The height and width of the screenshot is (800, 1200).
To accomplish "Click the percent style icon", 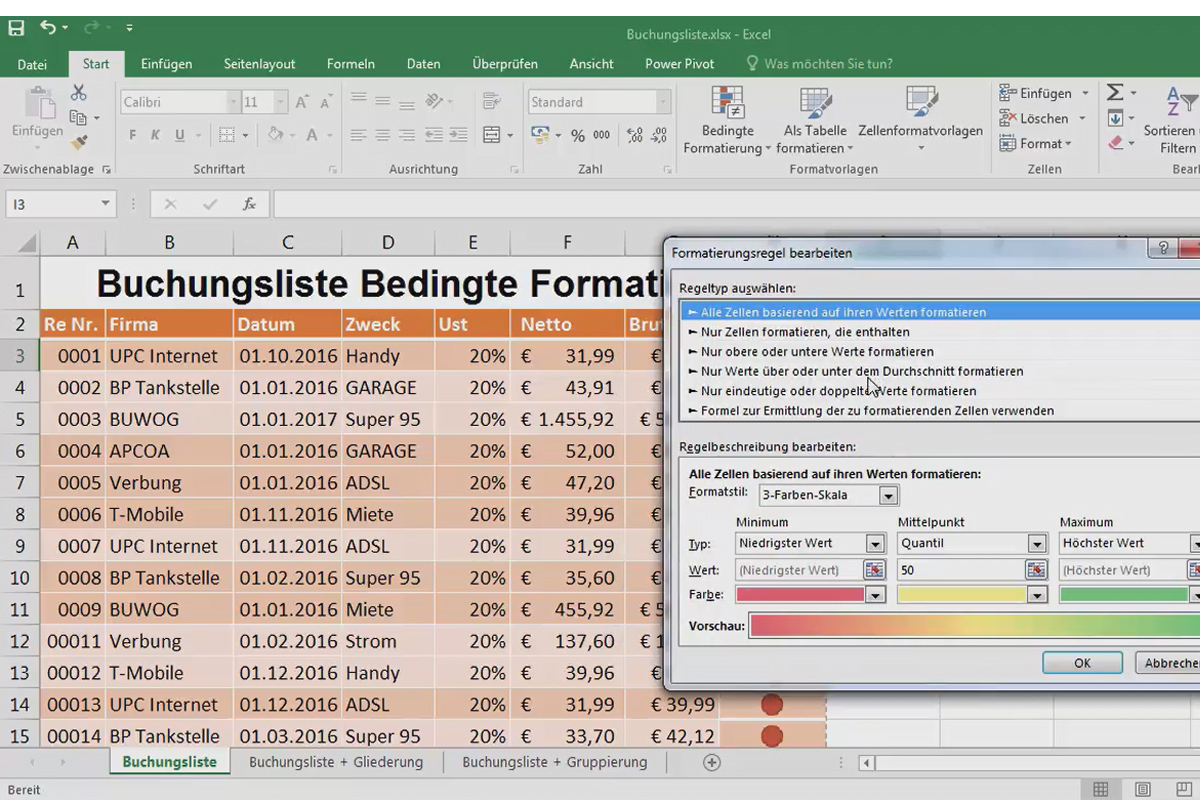I will (x=578, y=135).
